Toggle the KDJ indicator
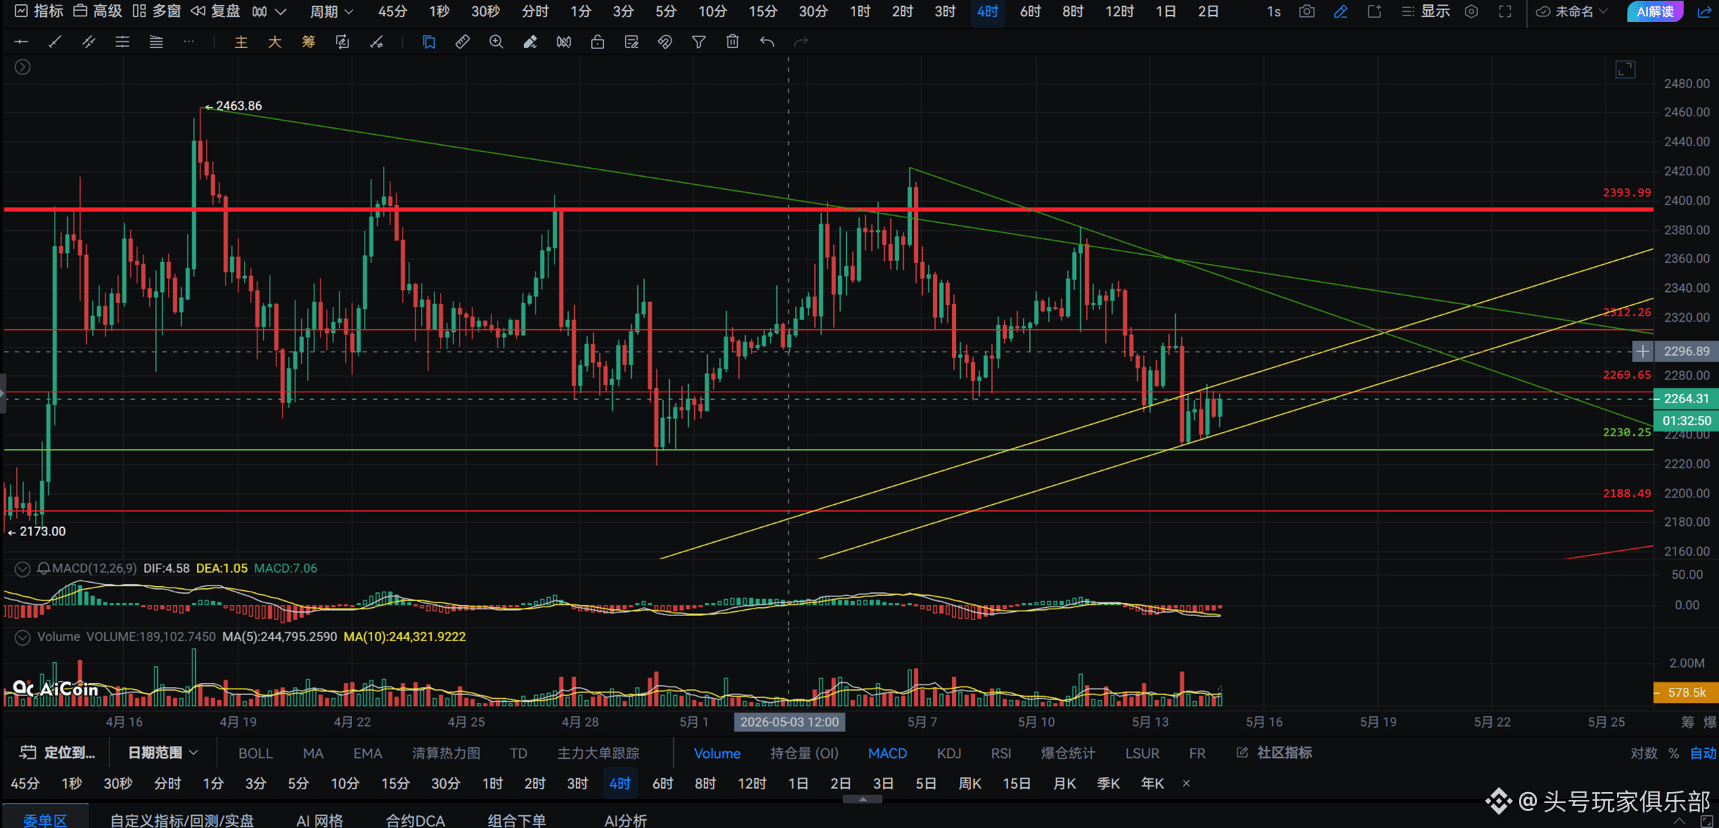The image size is (1719, 828). tap(949, 753)
